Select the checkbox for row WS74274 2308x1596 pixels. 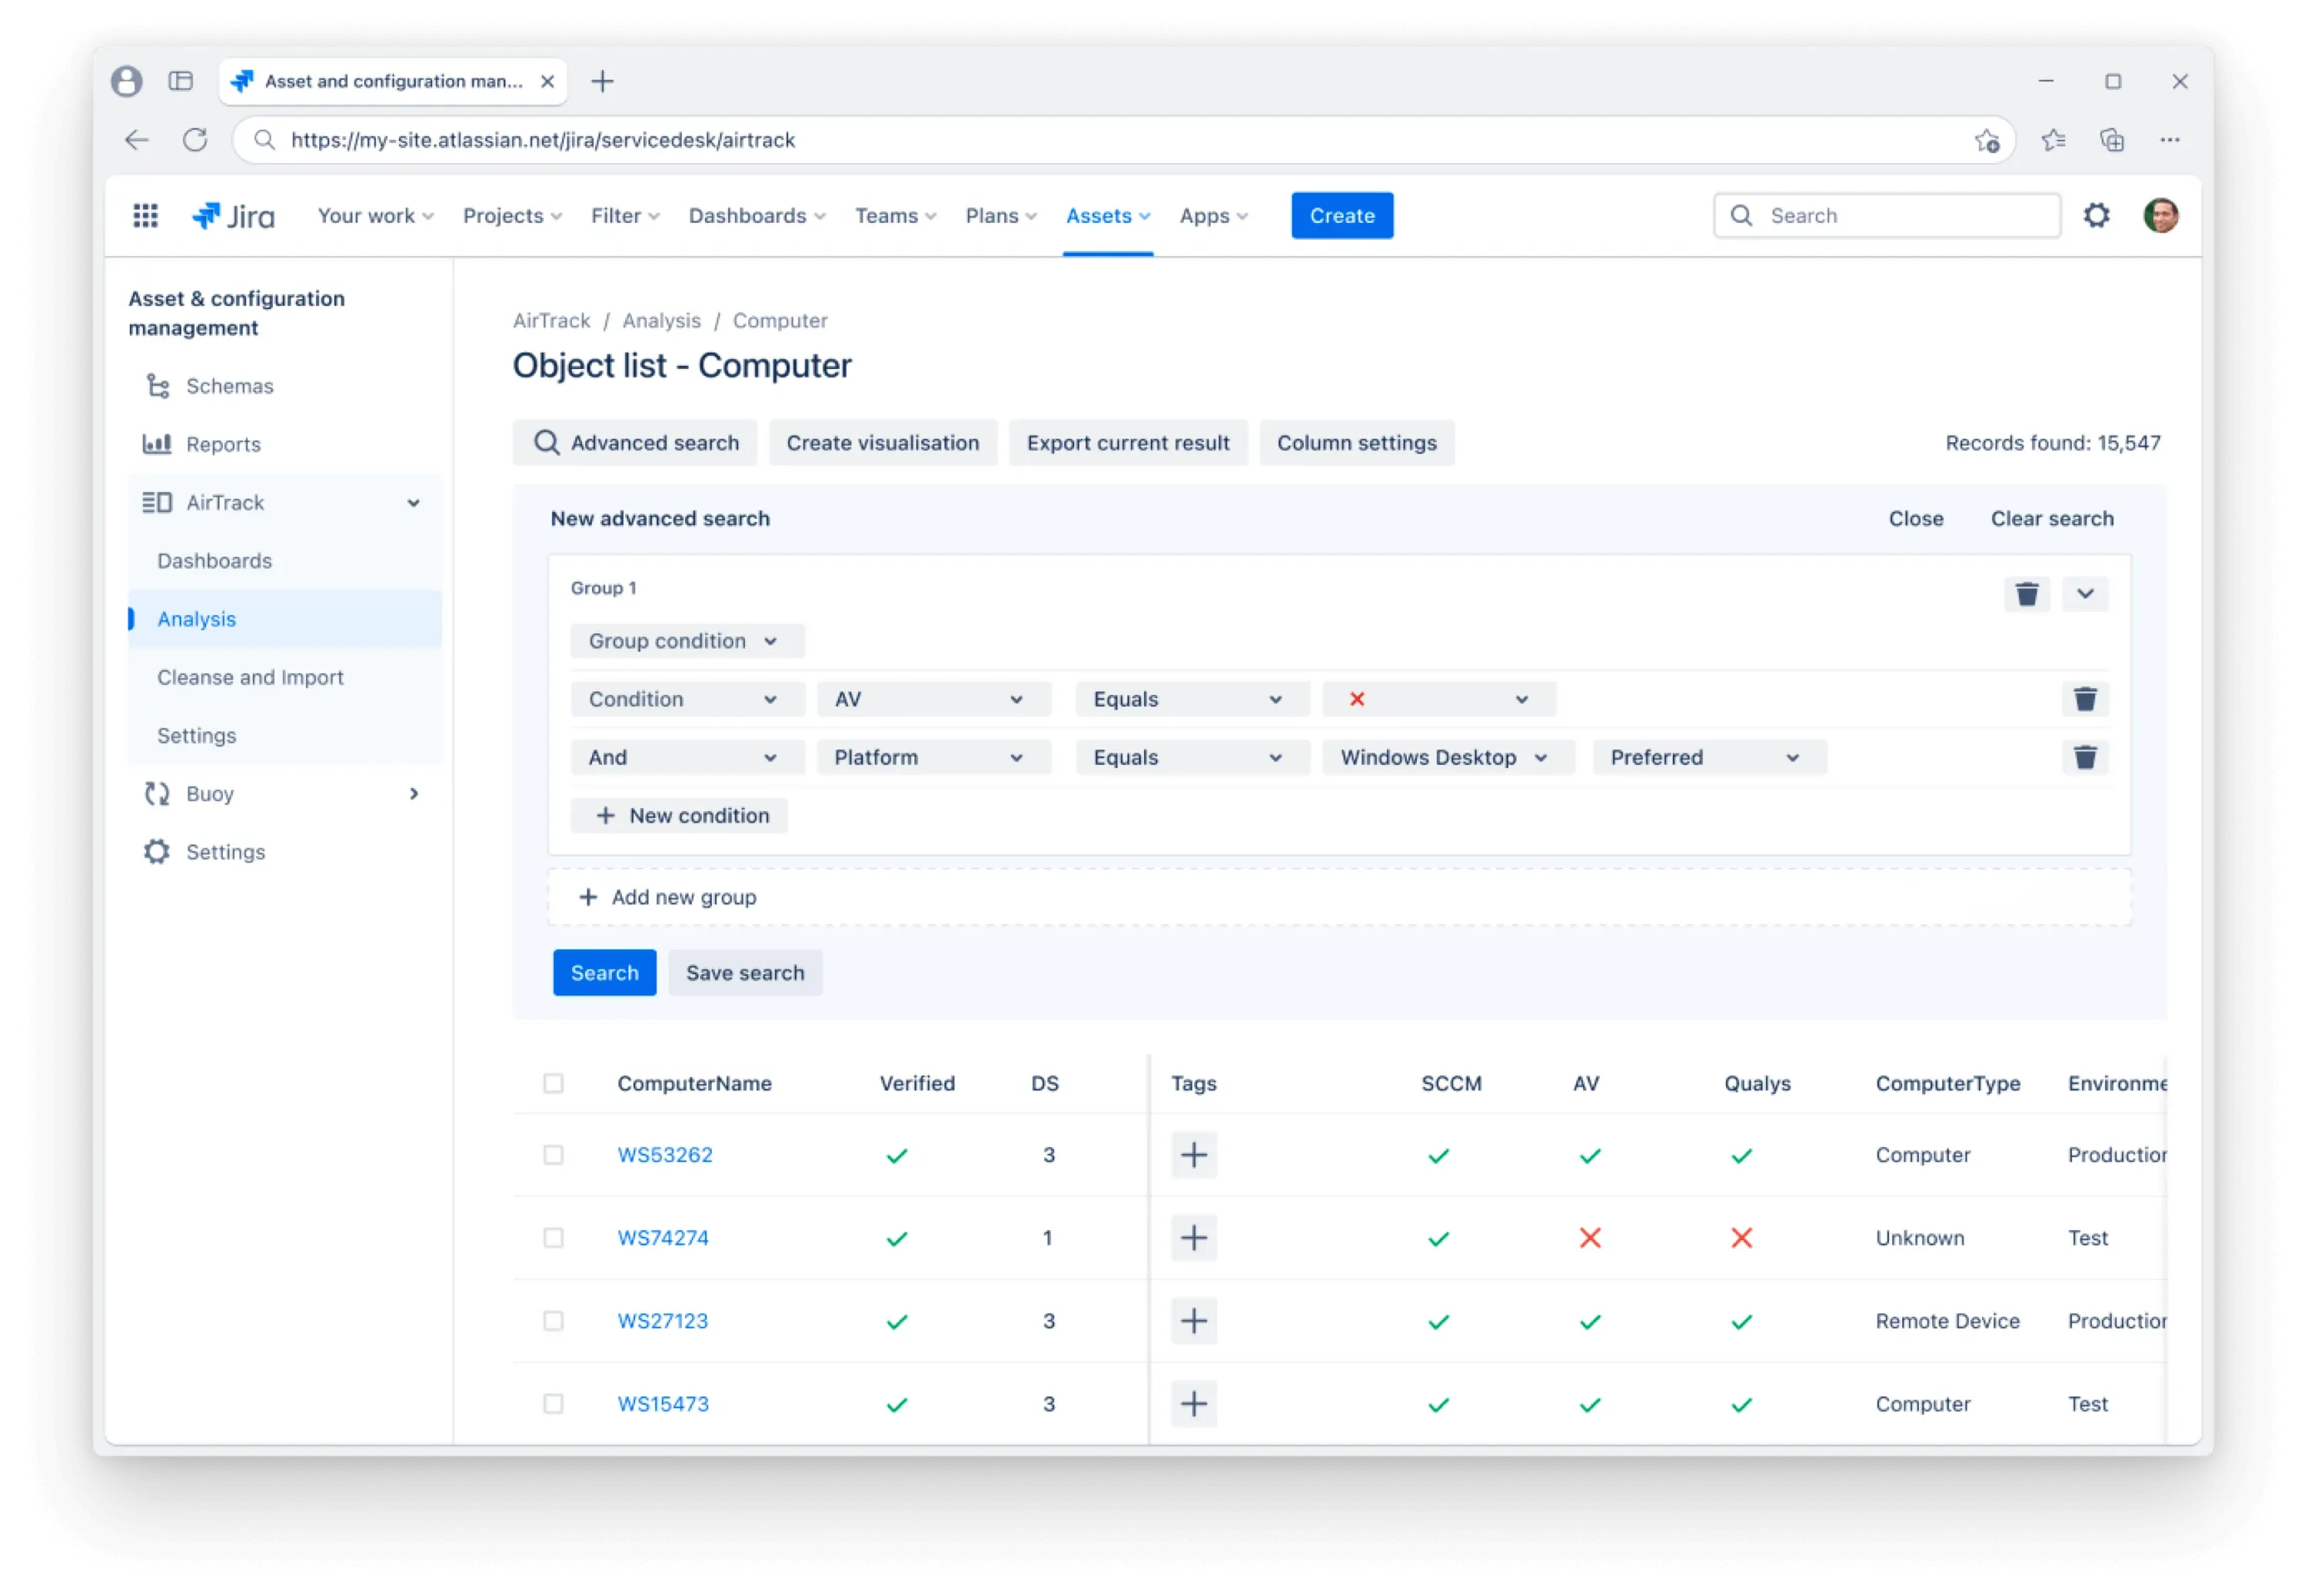[x=554, y=1237]
